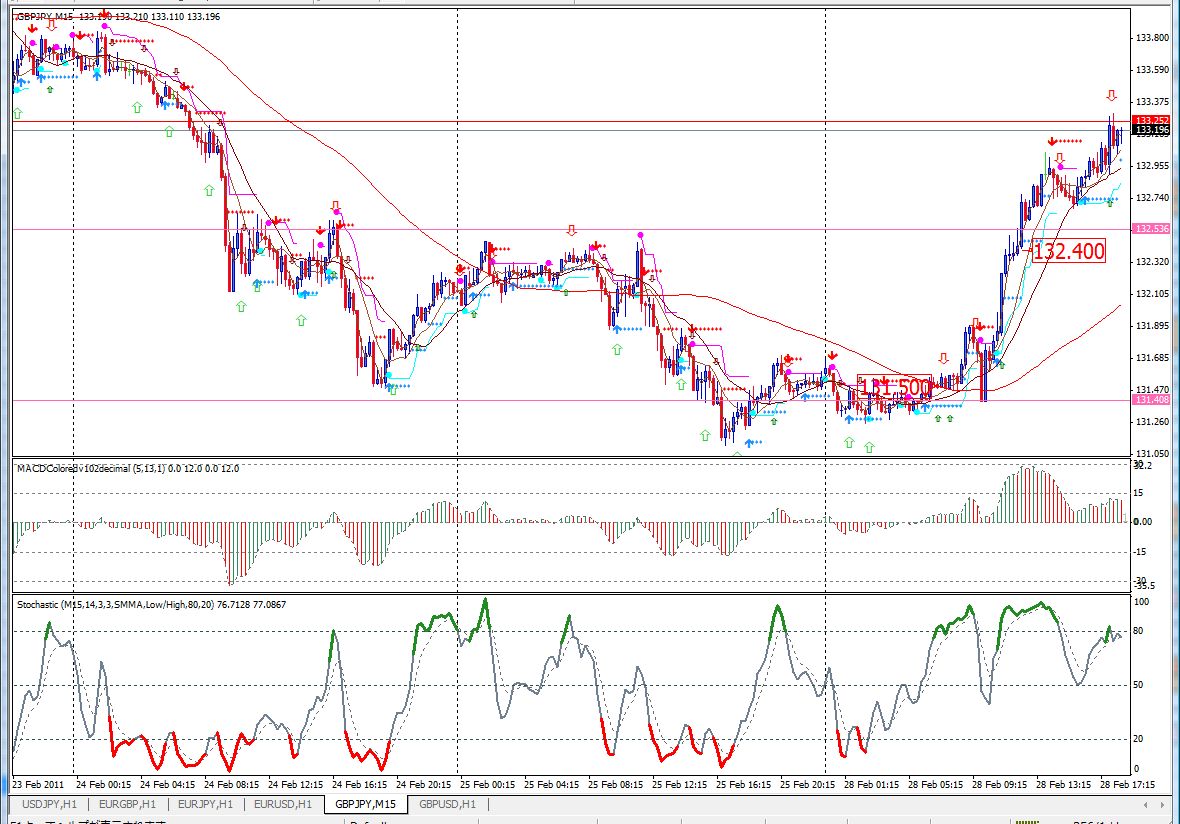Click the 23 Feb 2011 date label
The image size is (1180, 824).
pyautogui.click(x=38, y=784)
